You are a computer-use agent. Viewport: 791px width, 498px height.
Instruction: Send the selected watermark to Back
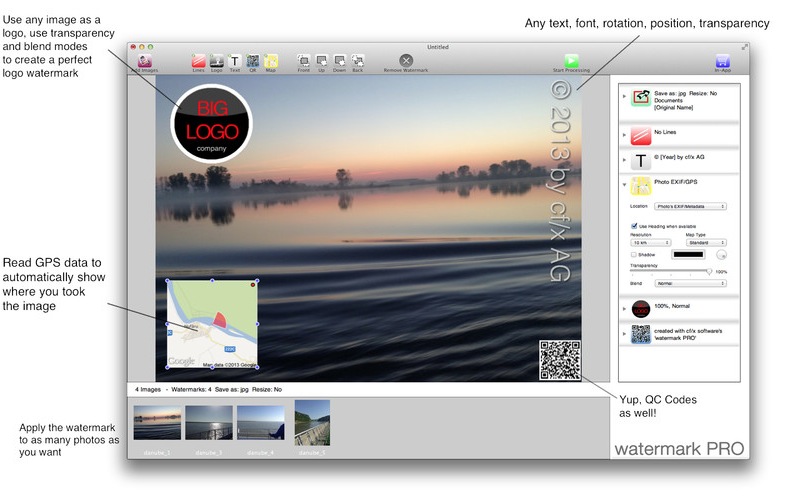click(x=358, y=62)
